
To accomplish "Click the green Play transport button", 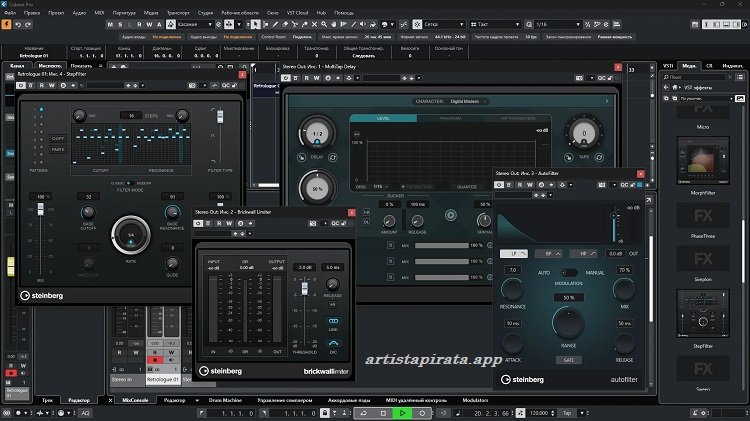I will point(402,413).
